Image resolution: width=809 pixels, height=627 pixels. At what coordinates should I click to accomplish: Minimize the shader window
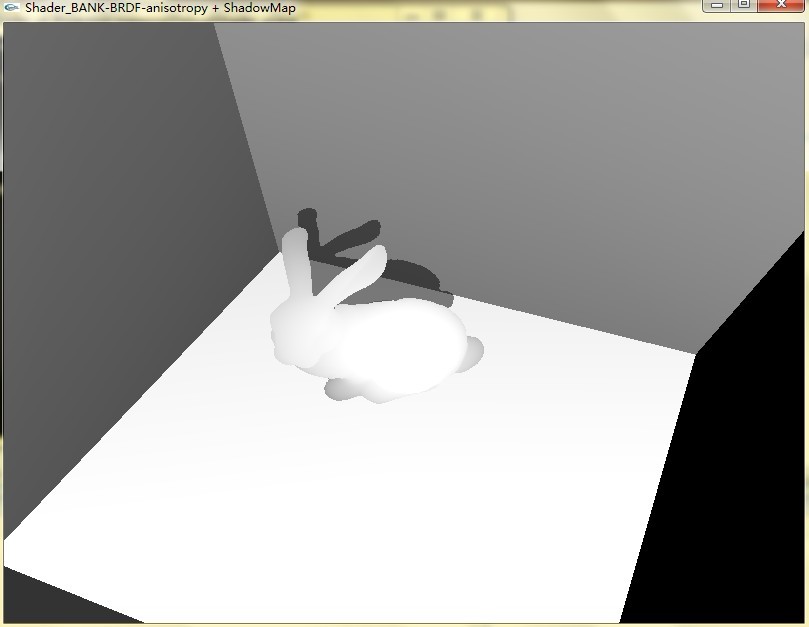click(718, 6)
